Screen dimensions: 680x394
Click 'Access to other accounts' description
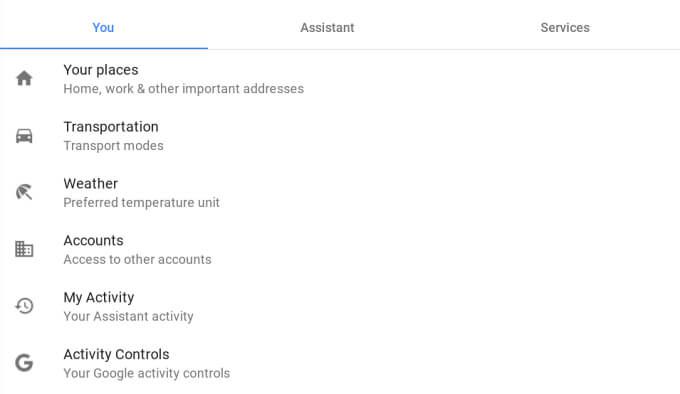tap(137, 259)
